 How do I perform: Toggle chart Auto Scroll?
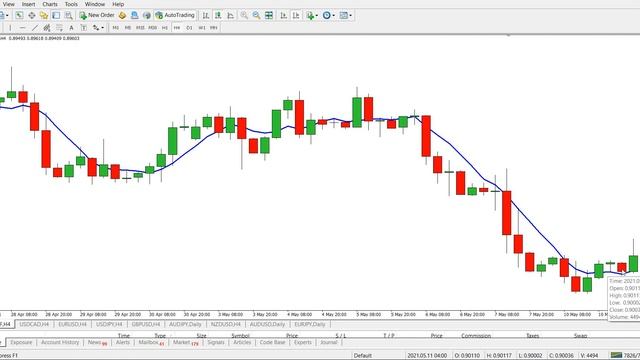(x=283, y=16)
